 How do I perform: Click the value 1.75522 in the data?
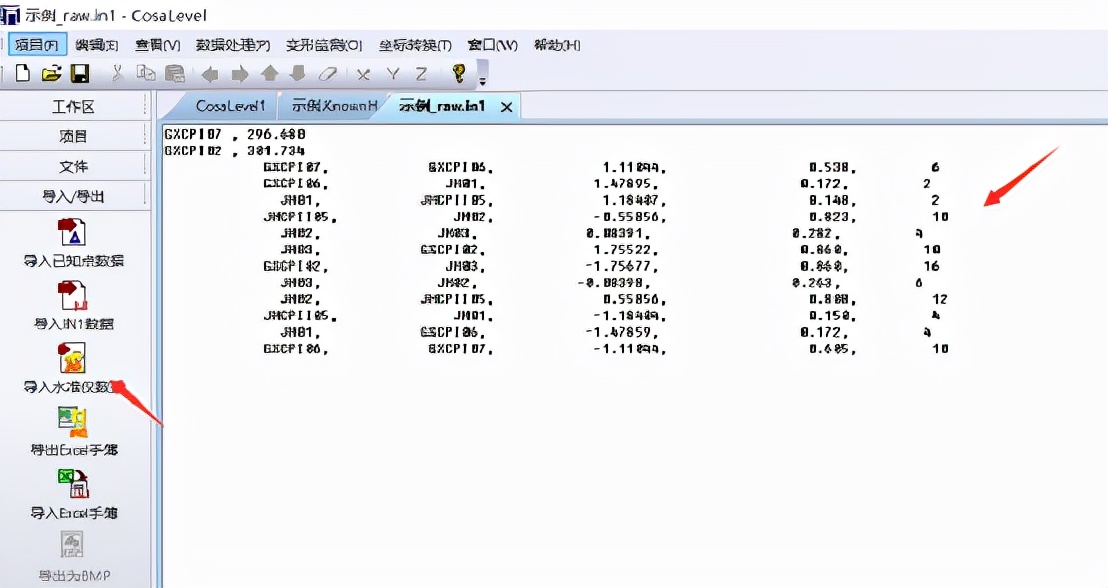point(624,249)
